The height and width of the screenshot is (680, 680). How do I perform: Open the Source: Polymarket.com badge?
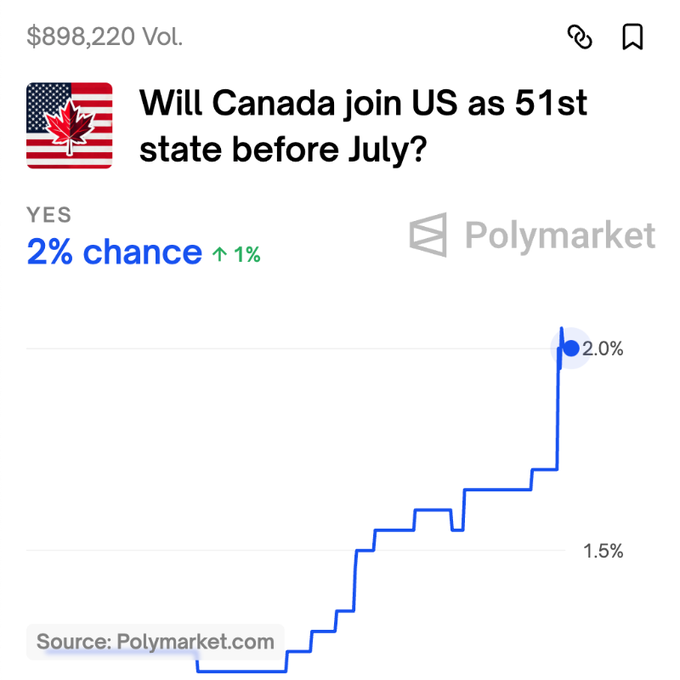tap(155, 642)
